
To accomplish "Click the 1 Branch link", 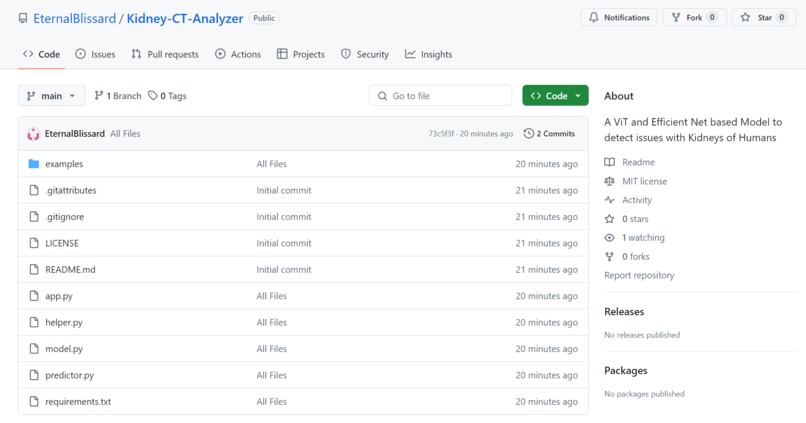I will pos(118,96).
